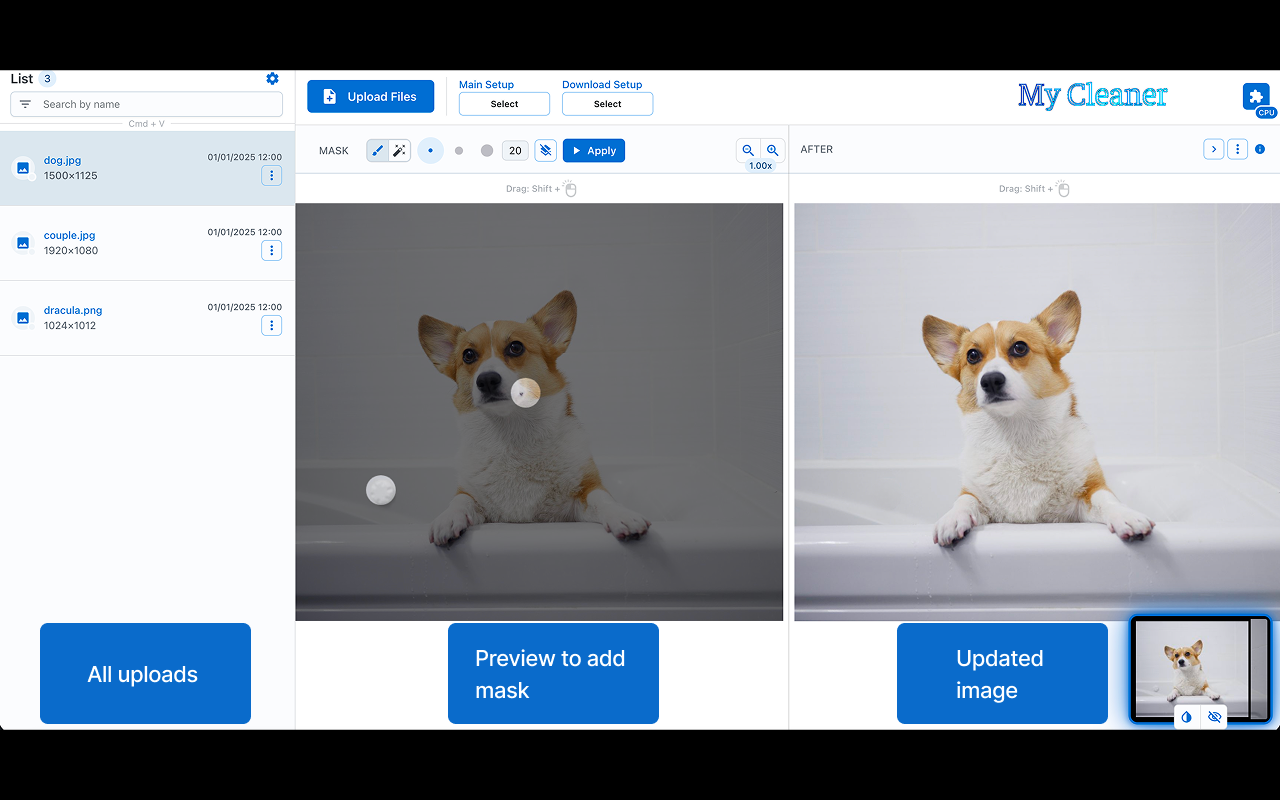Open the settings gear above the file list
Image resolution: width=1280 pixels, height=800 pixels.
pos(272,78)
